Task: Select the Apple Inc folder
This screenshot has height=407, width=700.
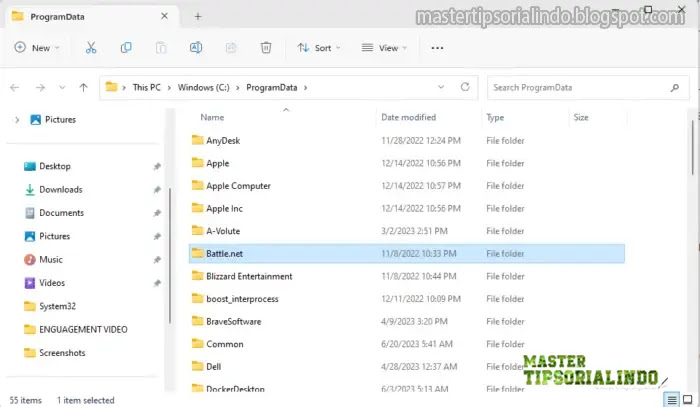Action: [407, 208]
